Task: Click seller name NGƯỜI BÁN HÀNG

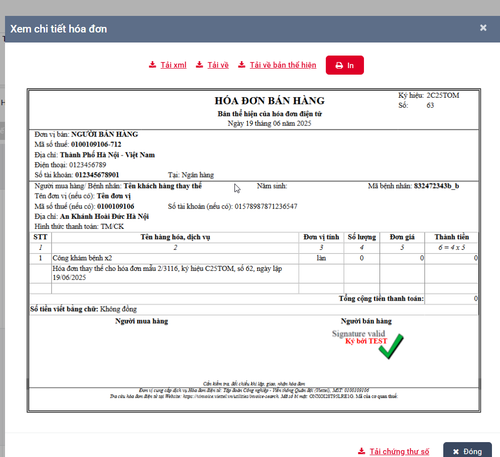Action: [105, 134]
